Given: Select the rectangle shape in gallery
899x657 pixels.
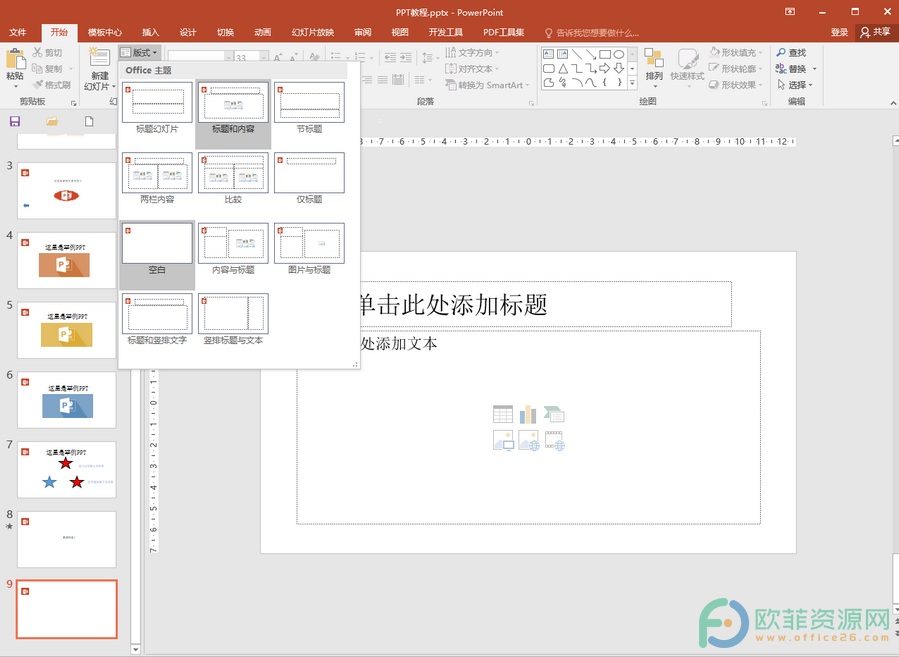Looking at the screenshot, I should [x=605, y=54].
